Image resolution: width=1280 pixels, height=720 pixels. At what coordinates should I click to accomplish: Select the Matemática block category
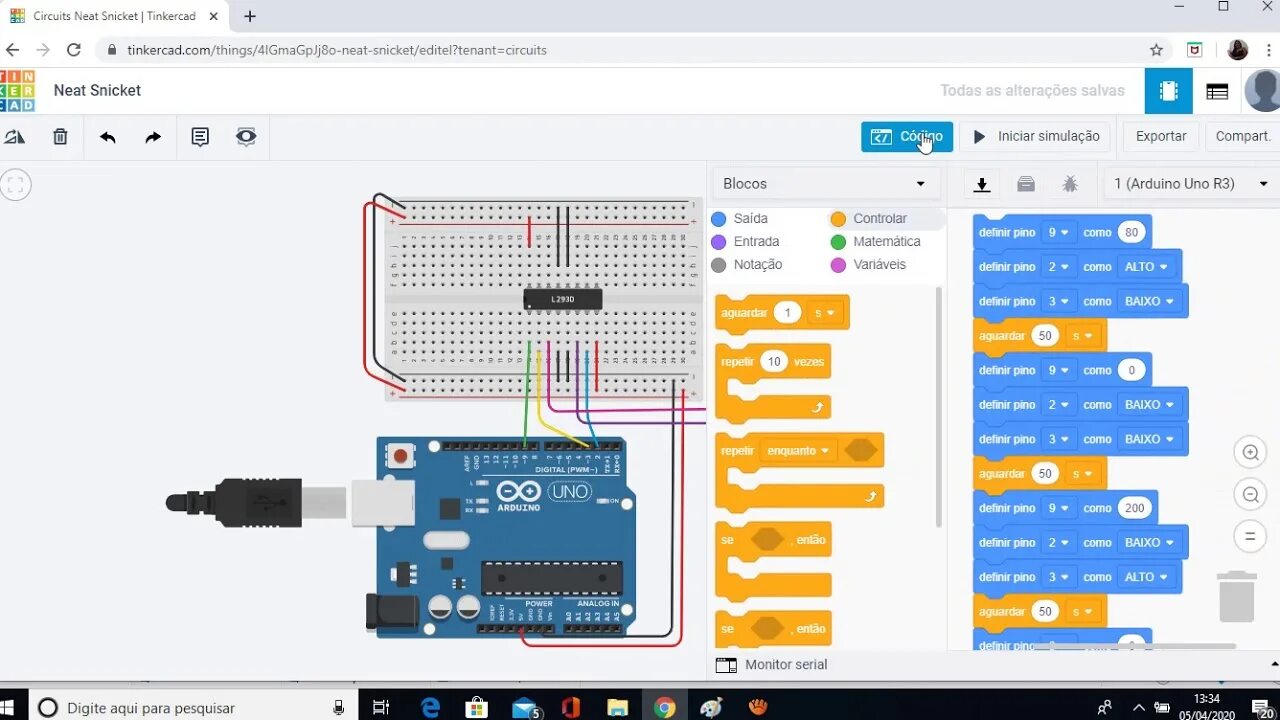click(875, 242)
